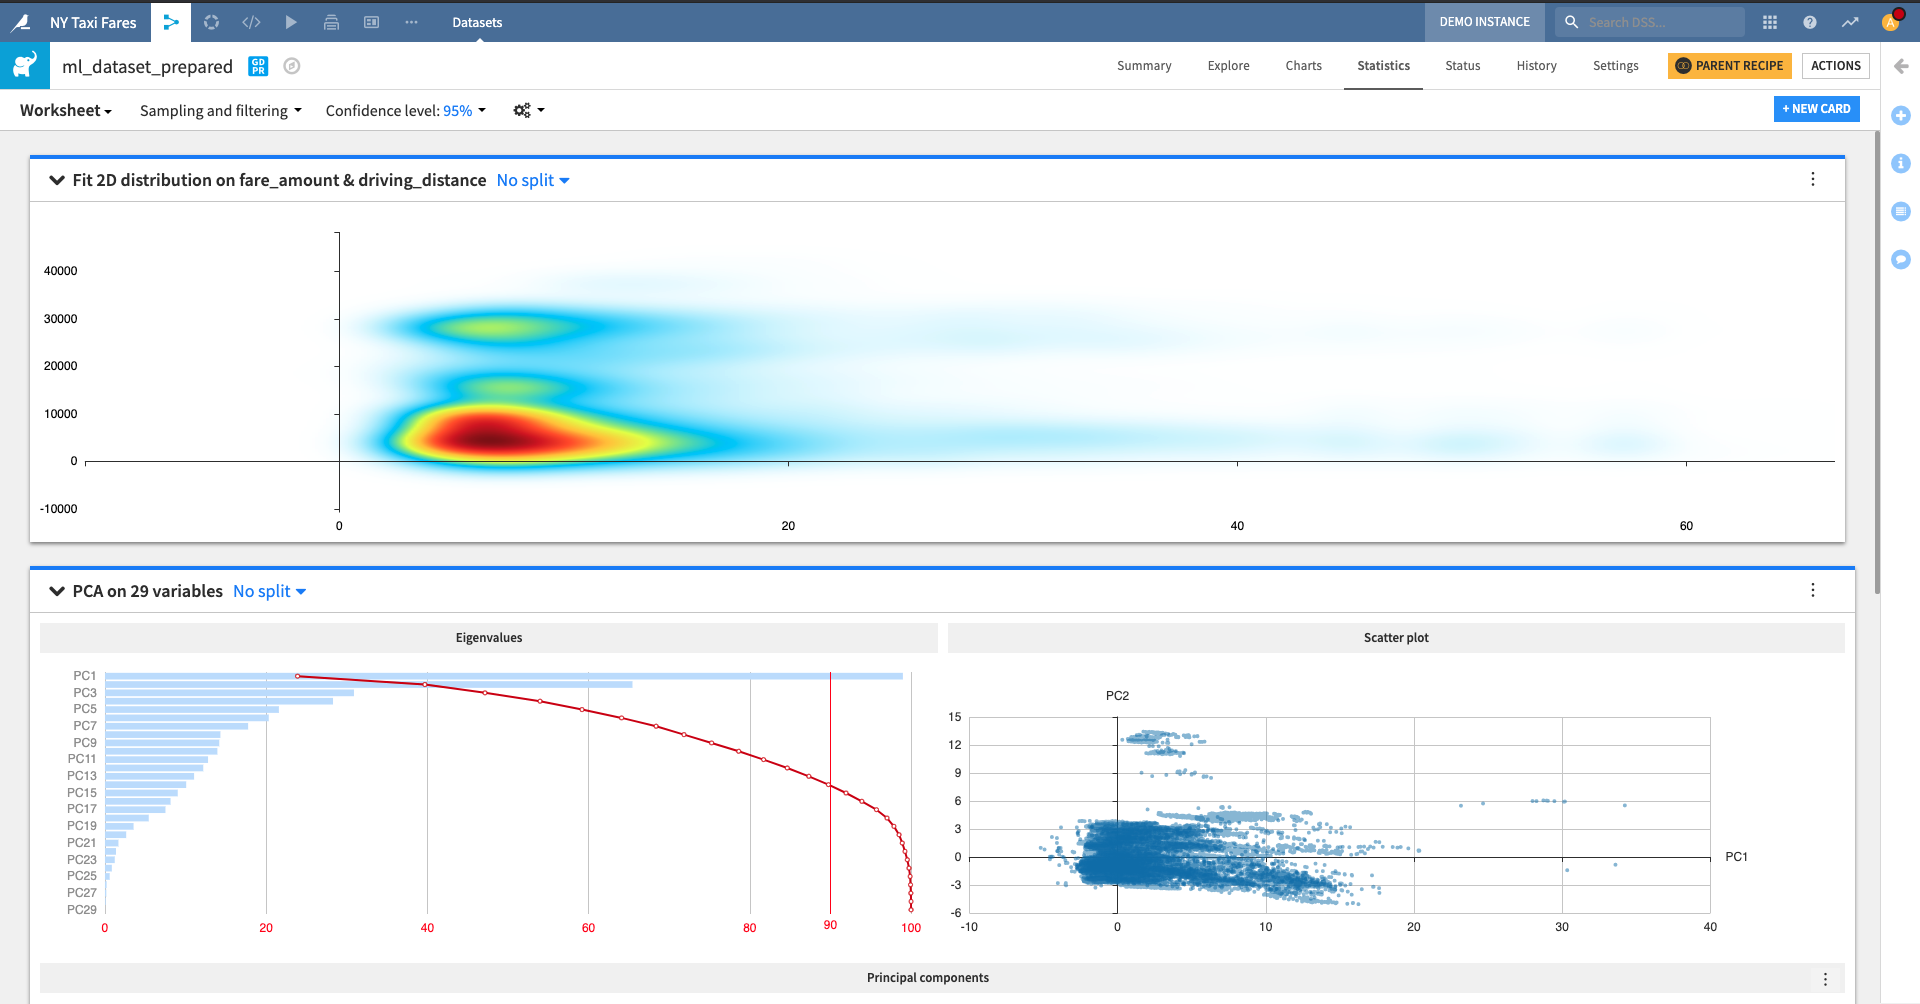Open the Flow view icon

point(171,22)
